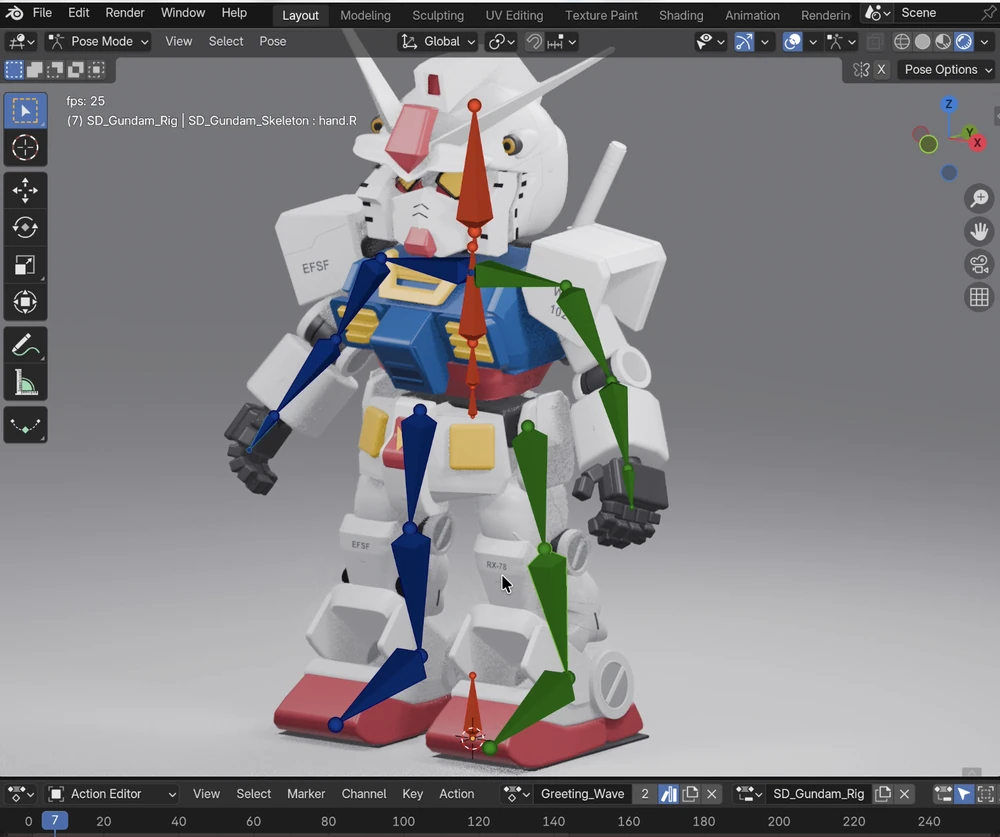Toggle only show selected filter

pos(964,794)
